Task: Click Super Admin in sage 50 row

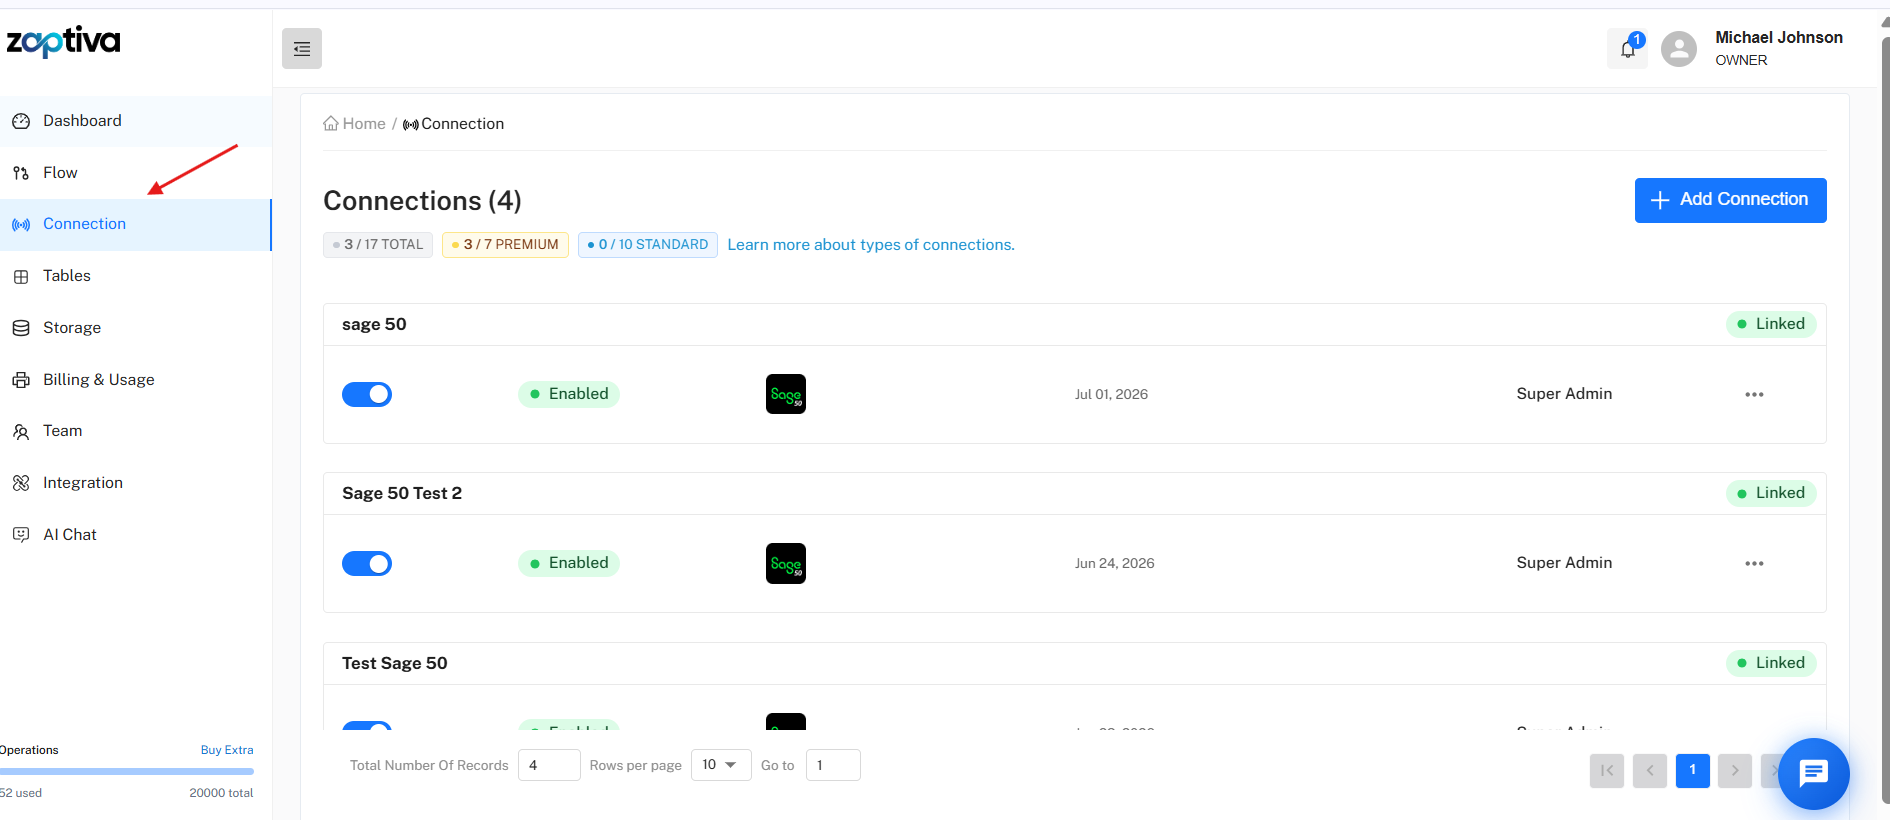Action: 1564,394
